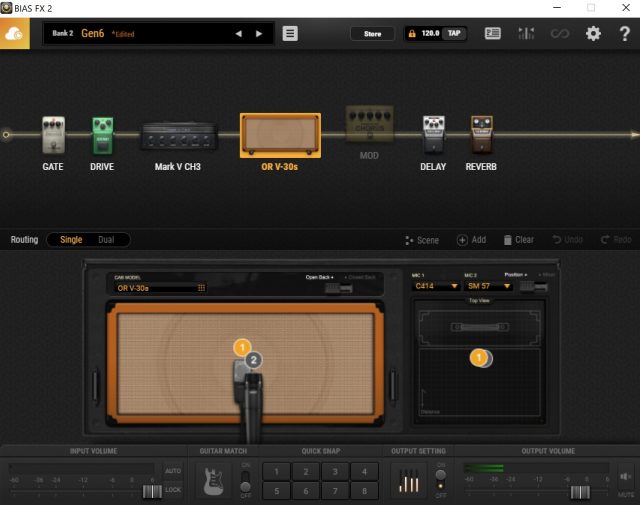Click the loop link icon
The width and height of the screenshot is (640, 505).
(x=560, y=33)
